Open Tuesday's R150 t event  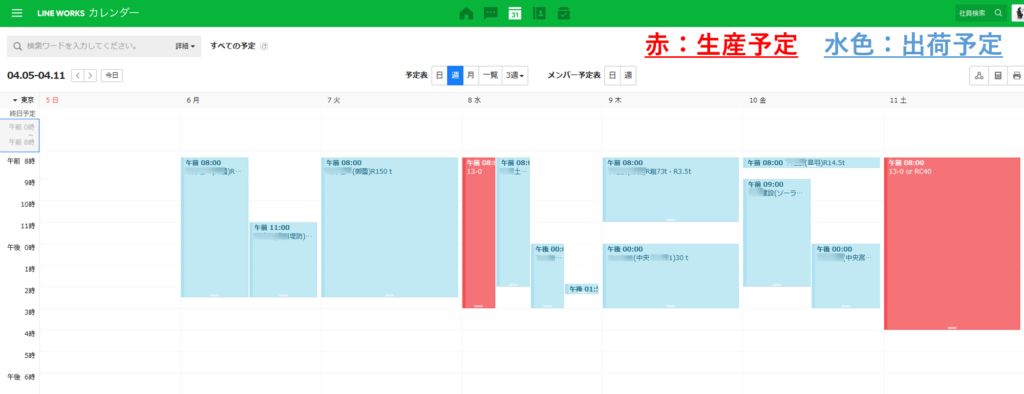(389, 227)
